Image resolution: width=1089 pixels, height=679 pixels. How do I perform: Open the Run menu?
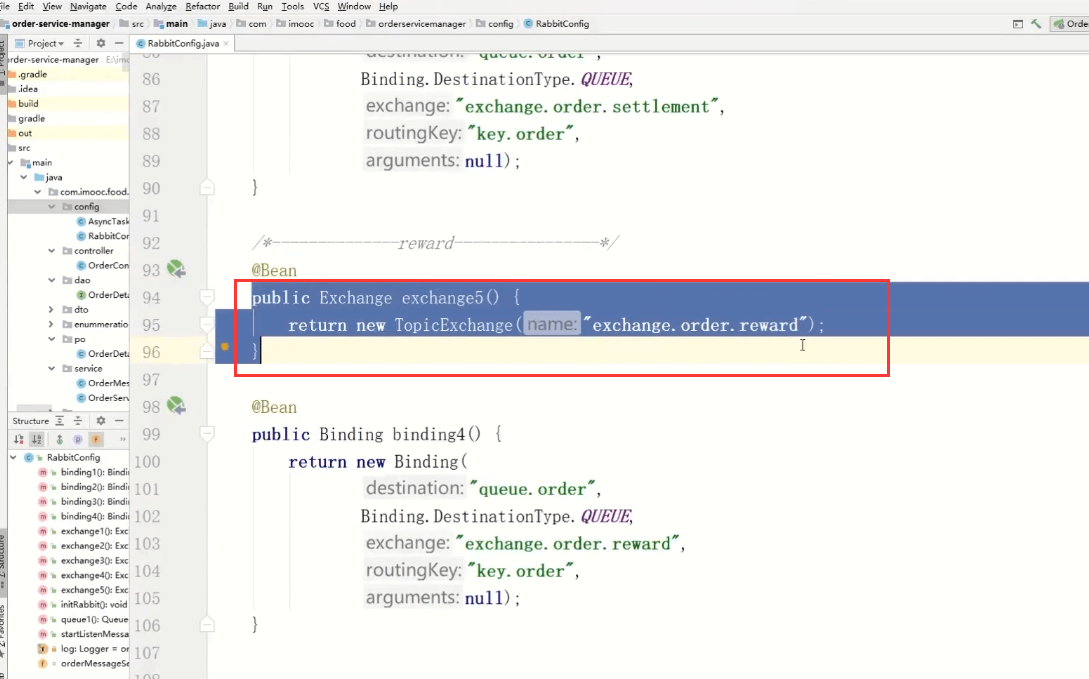265,6
